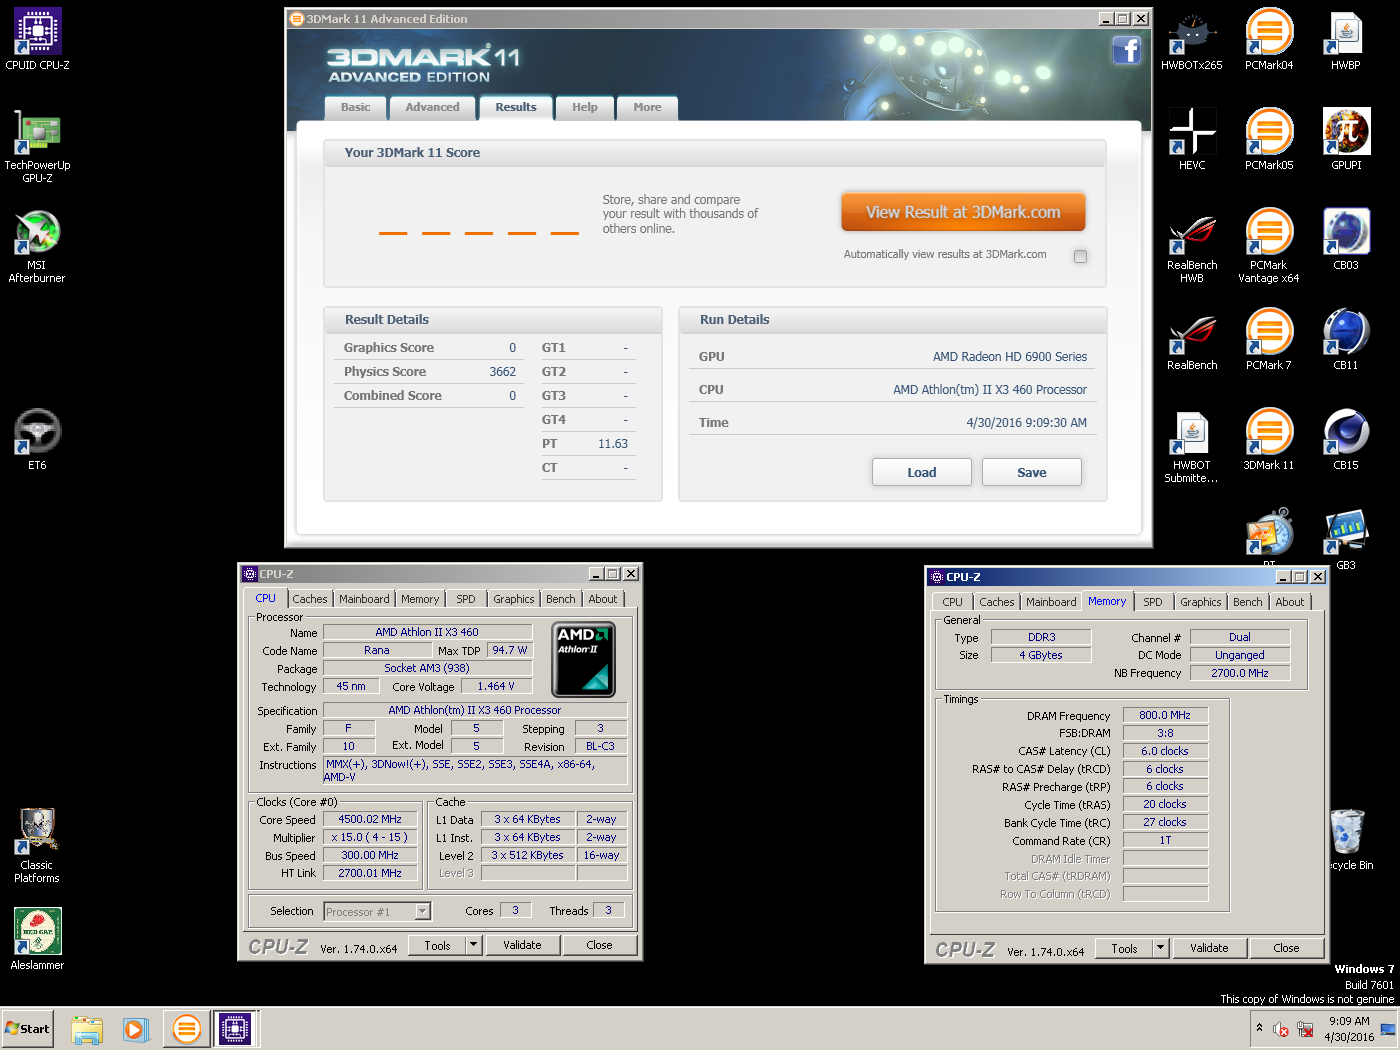The width and height of the screenshot is (1400, 1050).
Task: Launch CB11 Cinebench desktop icon
Action: (1346, 339)
